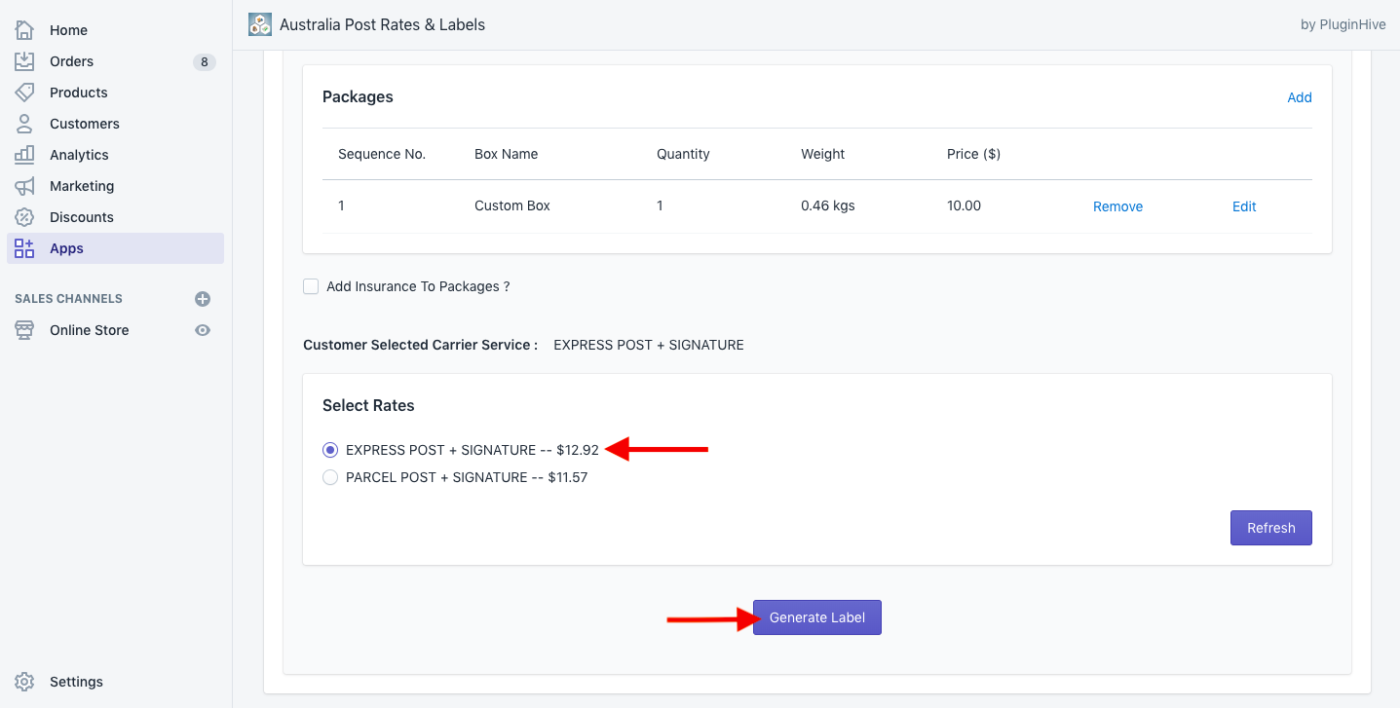The image size is (1400, 708).
Task: Add a sales channel with plus icon
Action: click(203, 299)
